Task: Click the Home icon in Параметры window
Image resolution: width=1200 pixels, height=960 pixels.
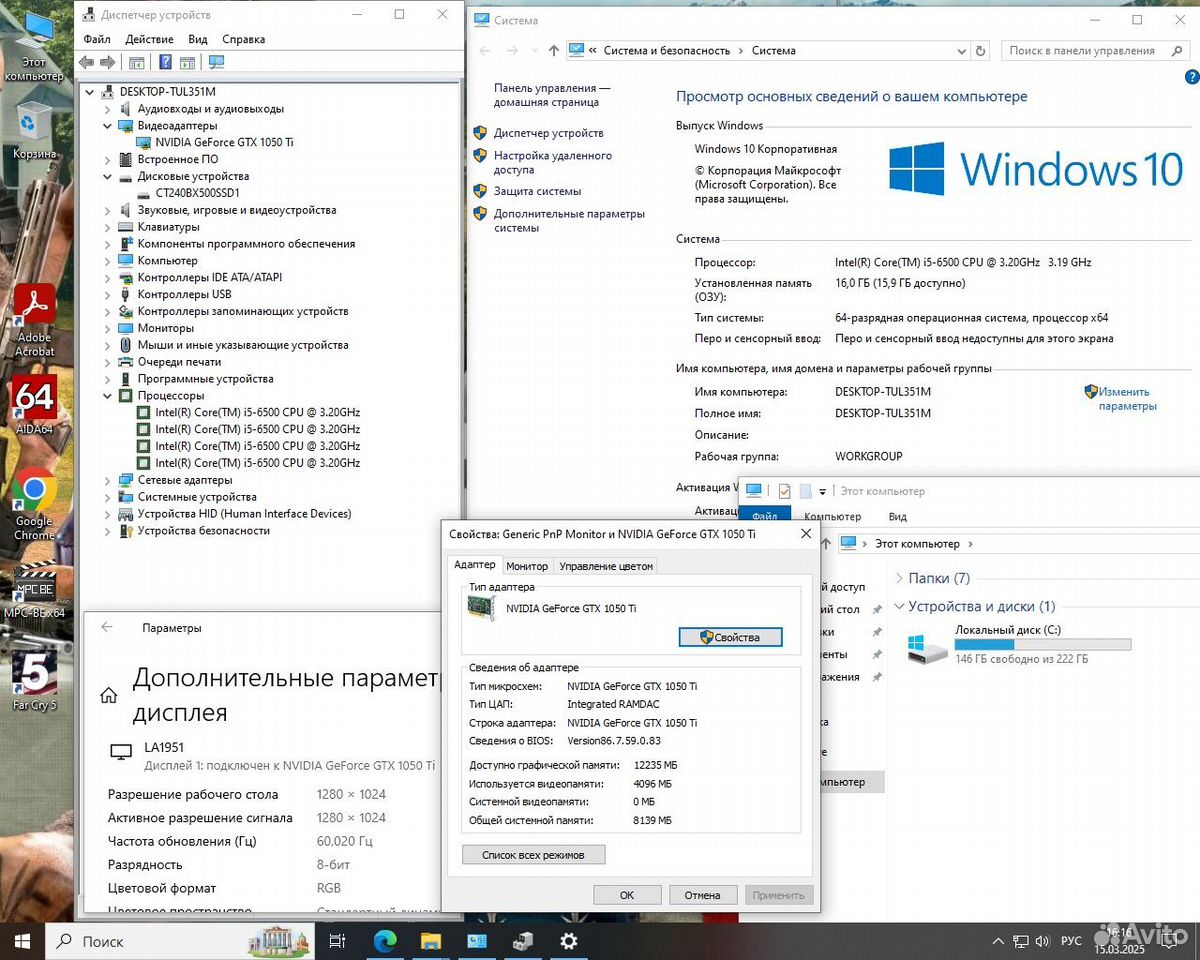Action: click(109, 695)
